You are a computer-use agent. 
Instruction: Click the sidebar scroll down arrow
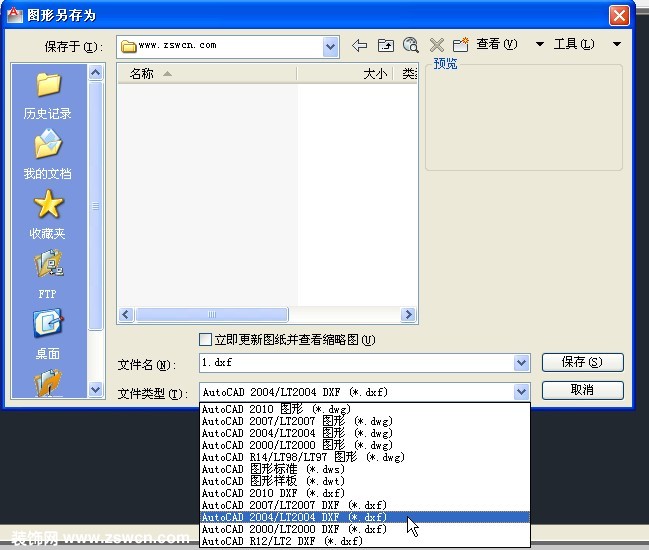96,389
